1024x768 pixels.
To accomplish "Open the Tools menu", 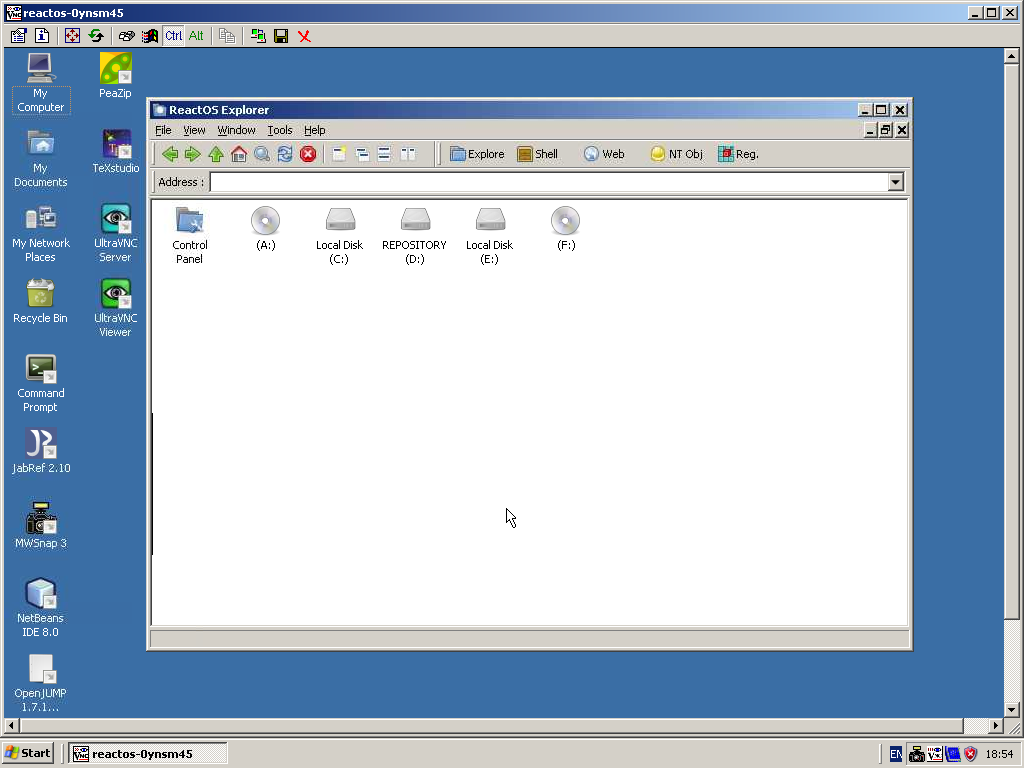I will pyautogui.click(x=280, y=130).
